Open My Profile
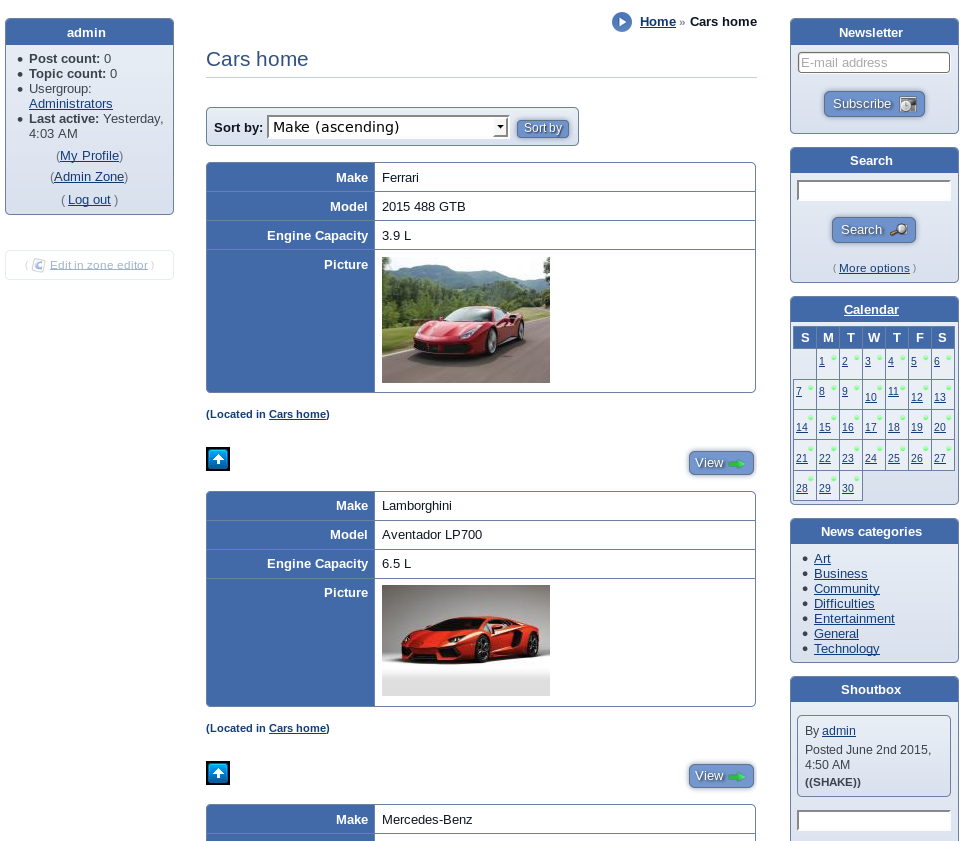Image resolution: width=964 pixels, height=841 pixels. click(89, 156)
